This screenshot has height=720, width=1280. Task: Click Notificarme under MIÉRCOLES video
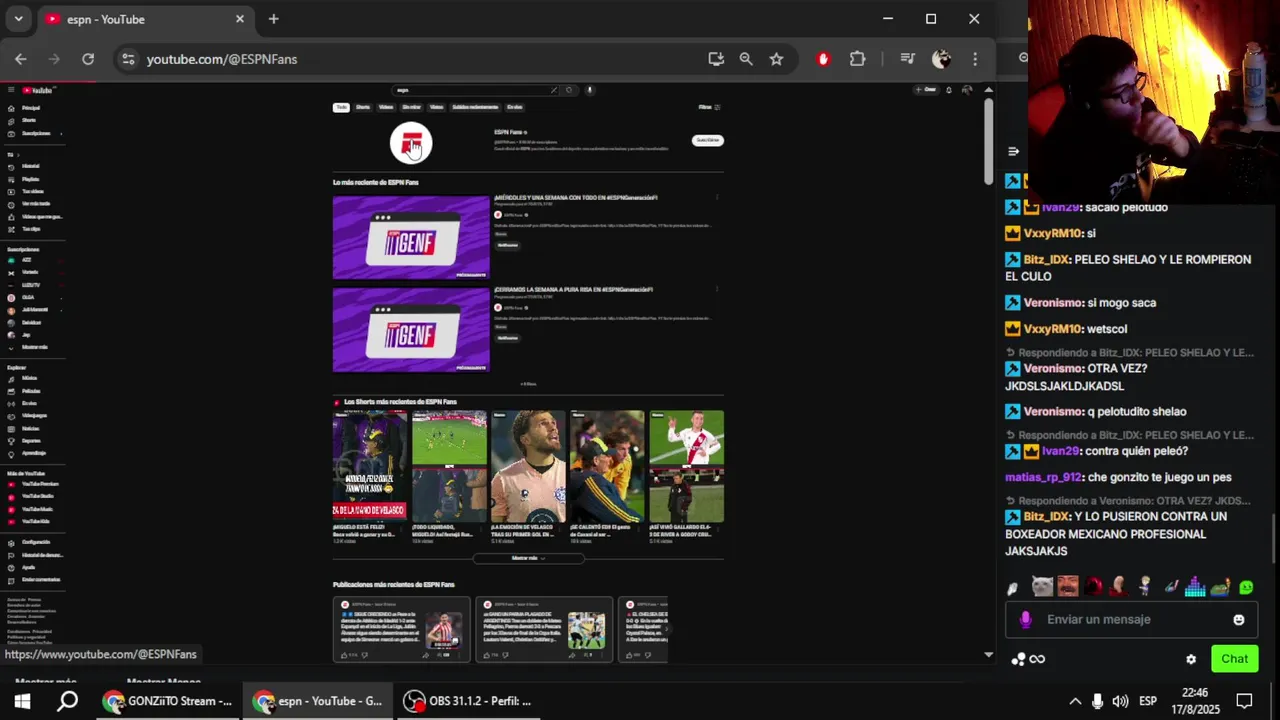508,245
